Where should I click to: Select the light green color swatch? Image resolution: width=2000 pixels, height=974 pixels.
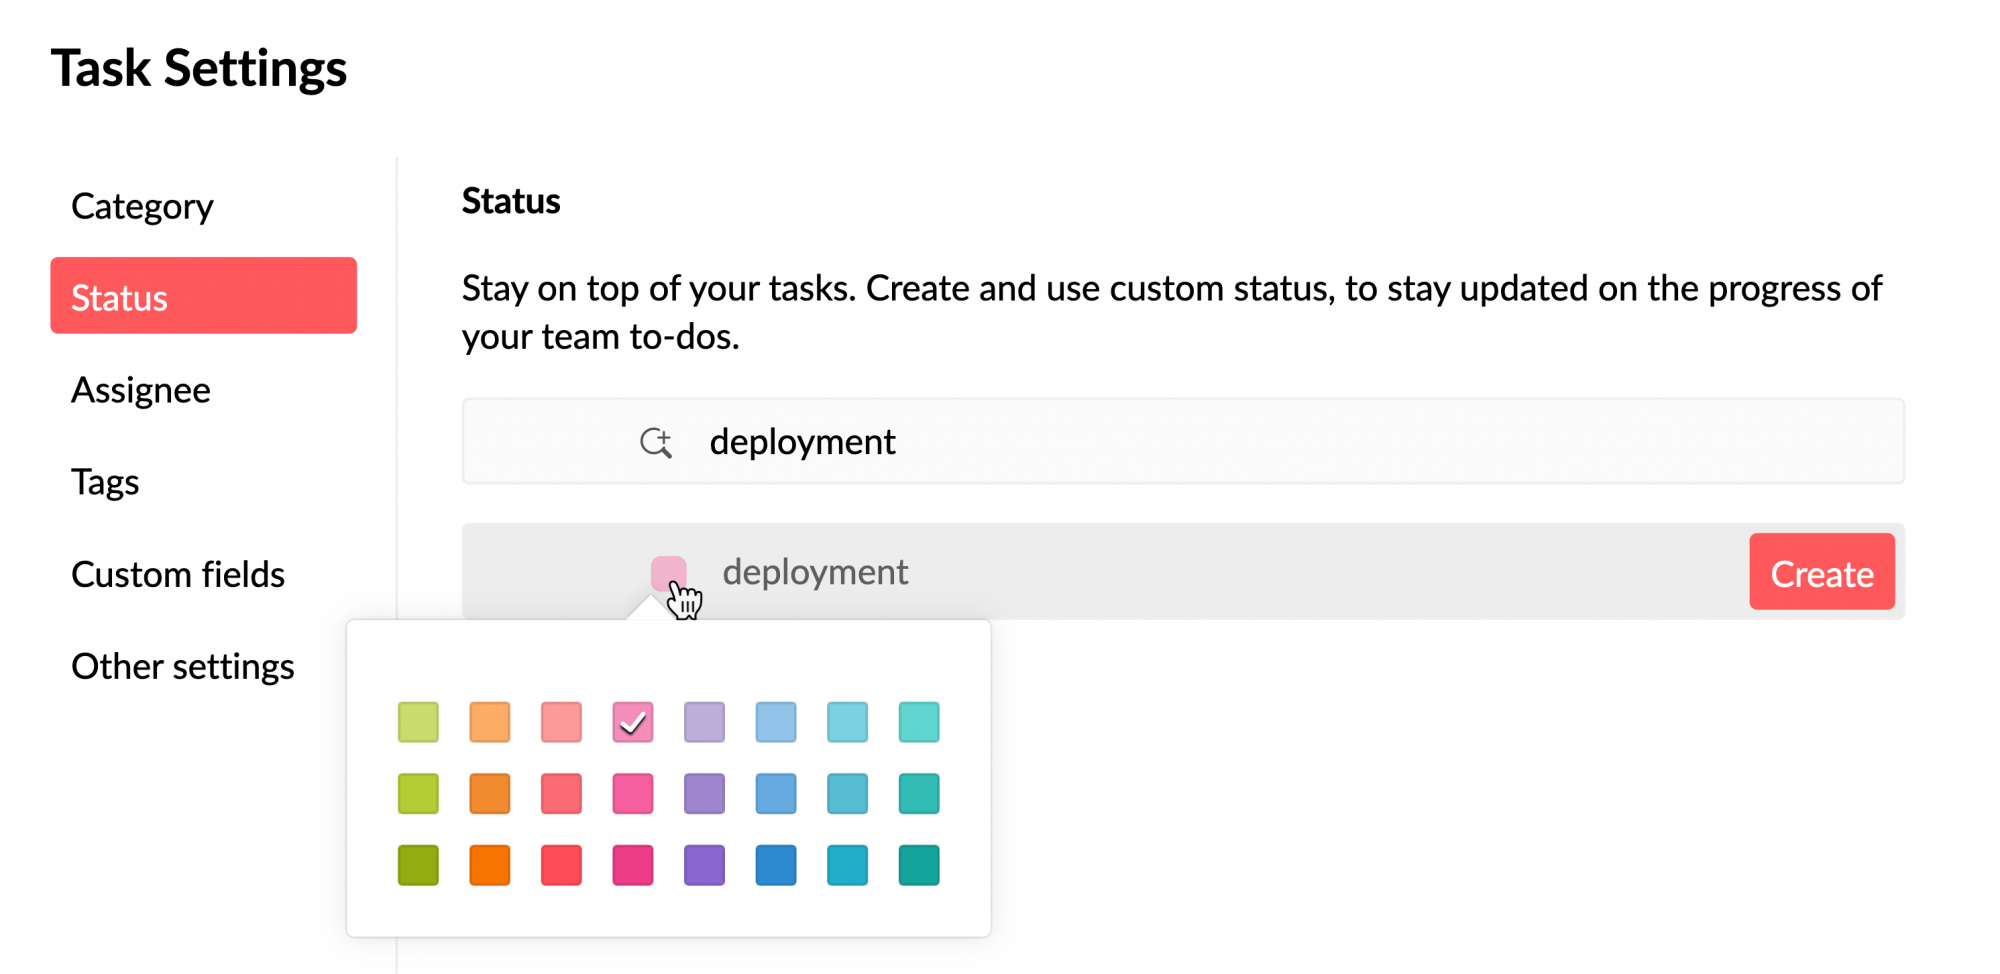pos(418,722)
